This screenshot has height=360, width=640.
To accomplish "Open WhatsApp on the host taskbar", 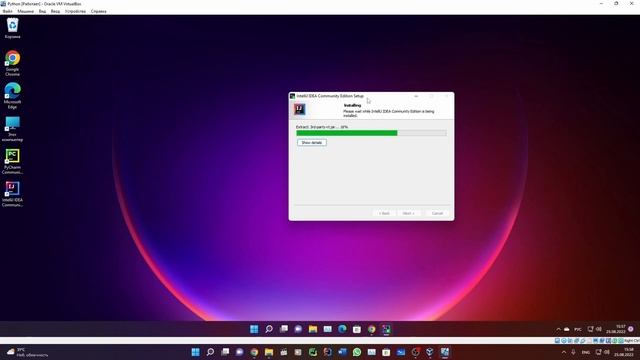I will (x=357, y=352).
